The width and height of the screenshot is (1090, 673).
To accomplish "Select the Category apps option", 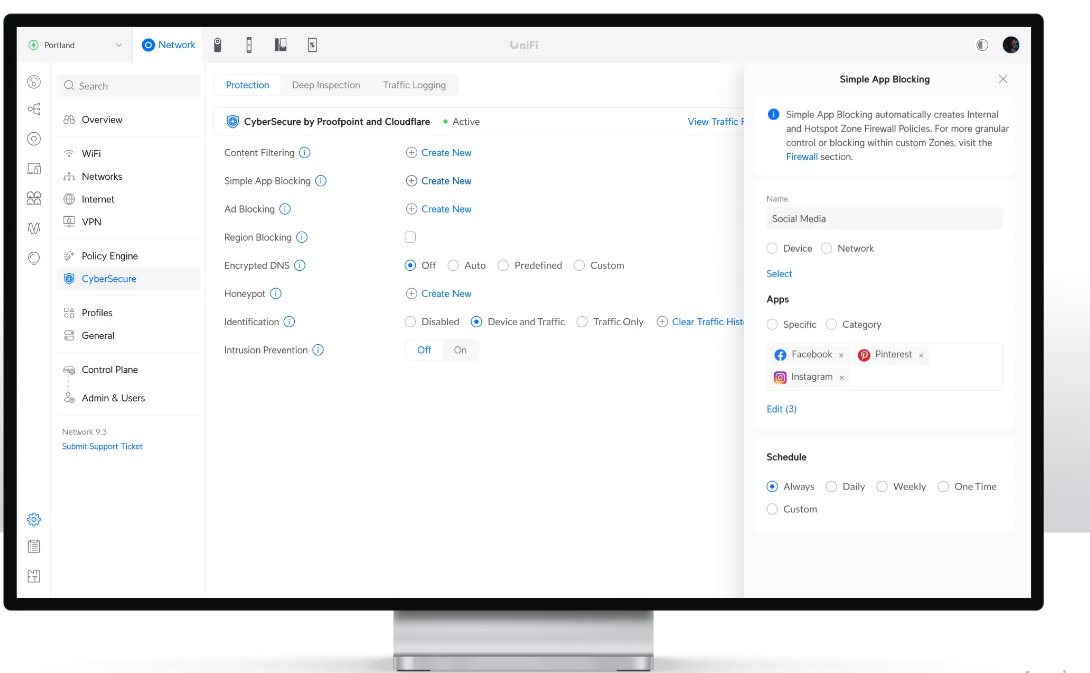I will click(x=831, y=325).
